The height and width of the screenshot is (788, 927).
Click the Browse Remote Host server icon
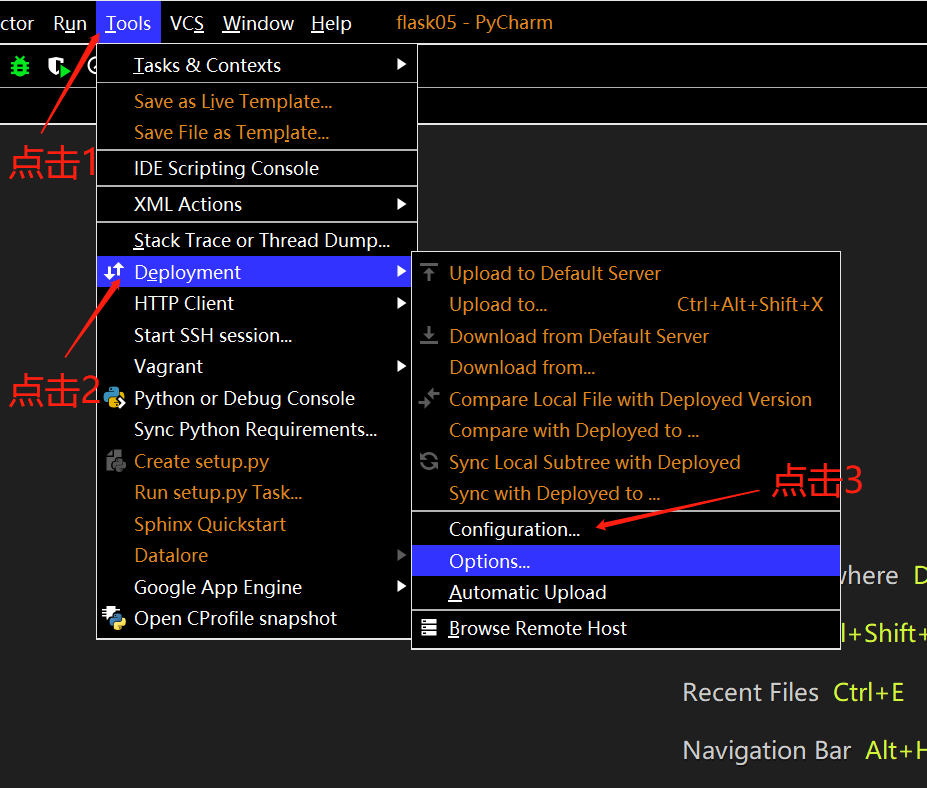[x=429, y=627]
